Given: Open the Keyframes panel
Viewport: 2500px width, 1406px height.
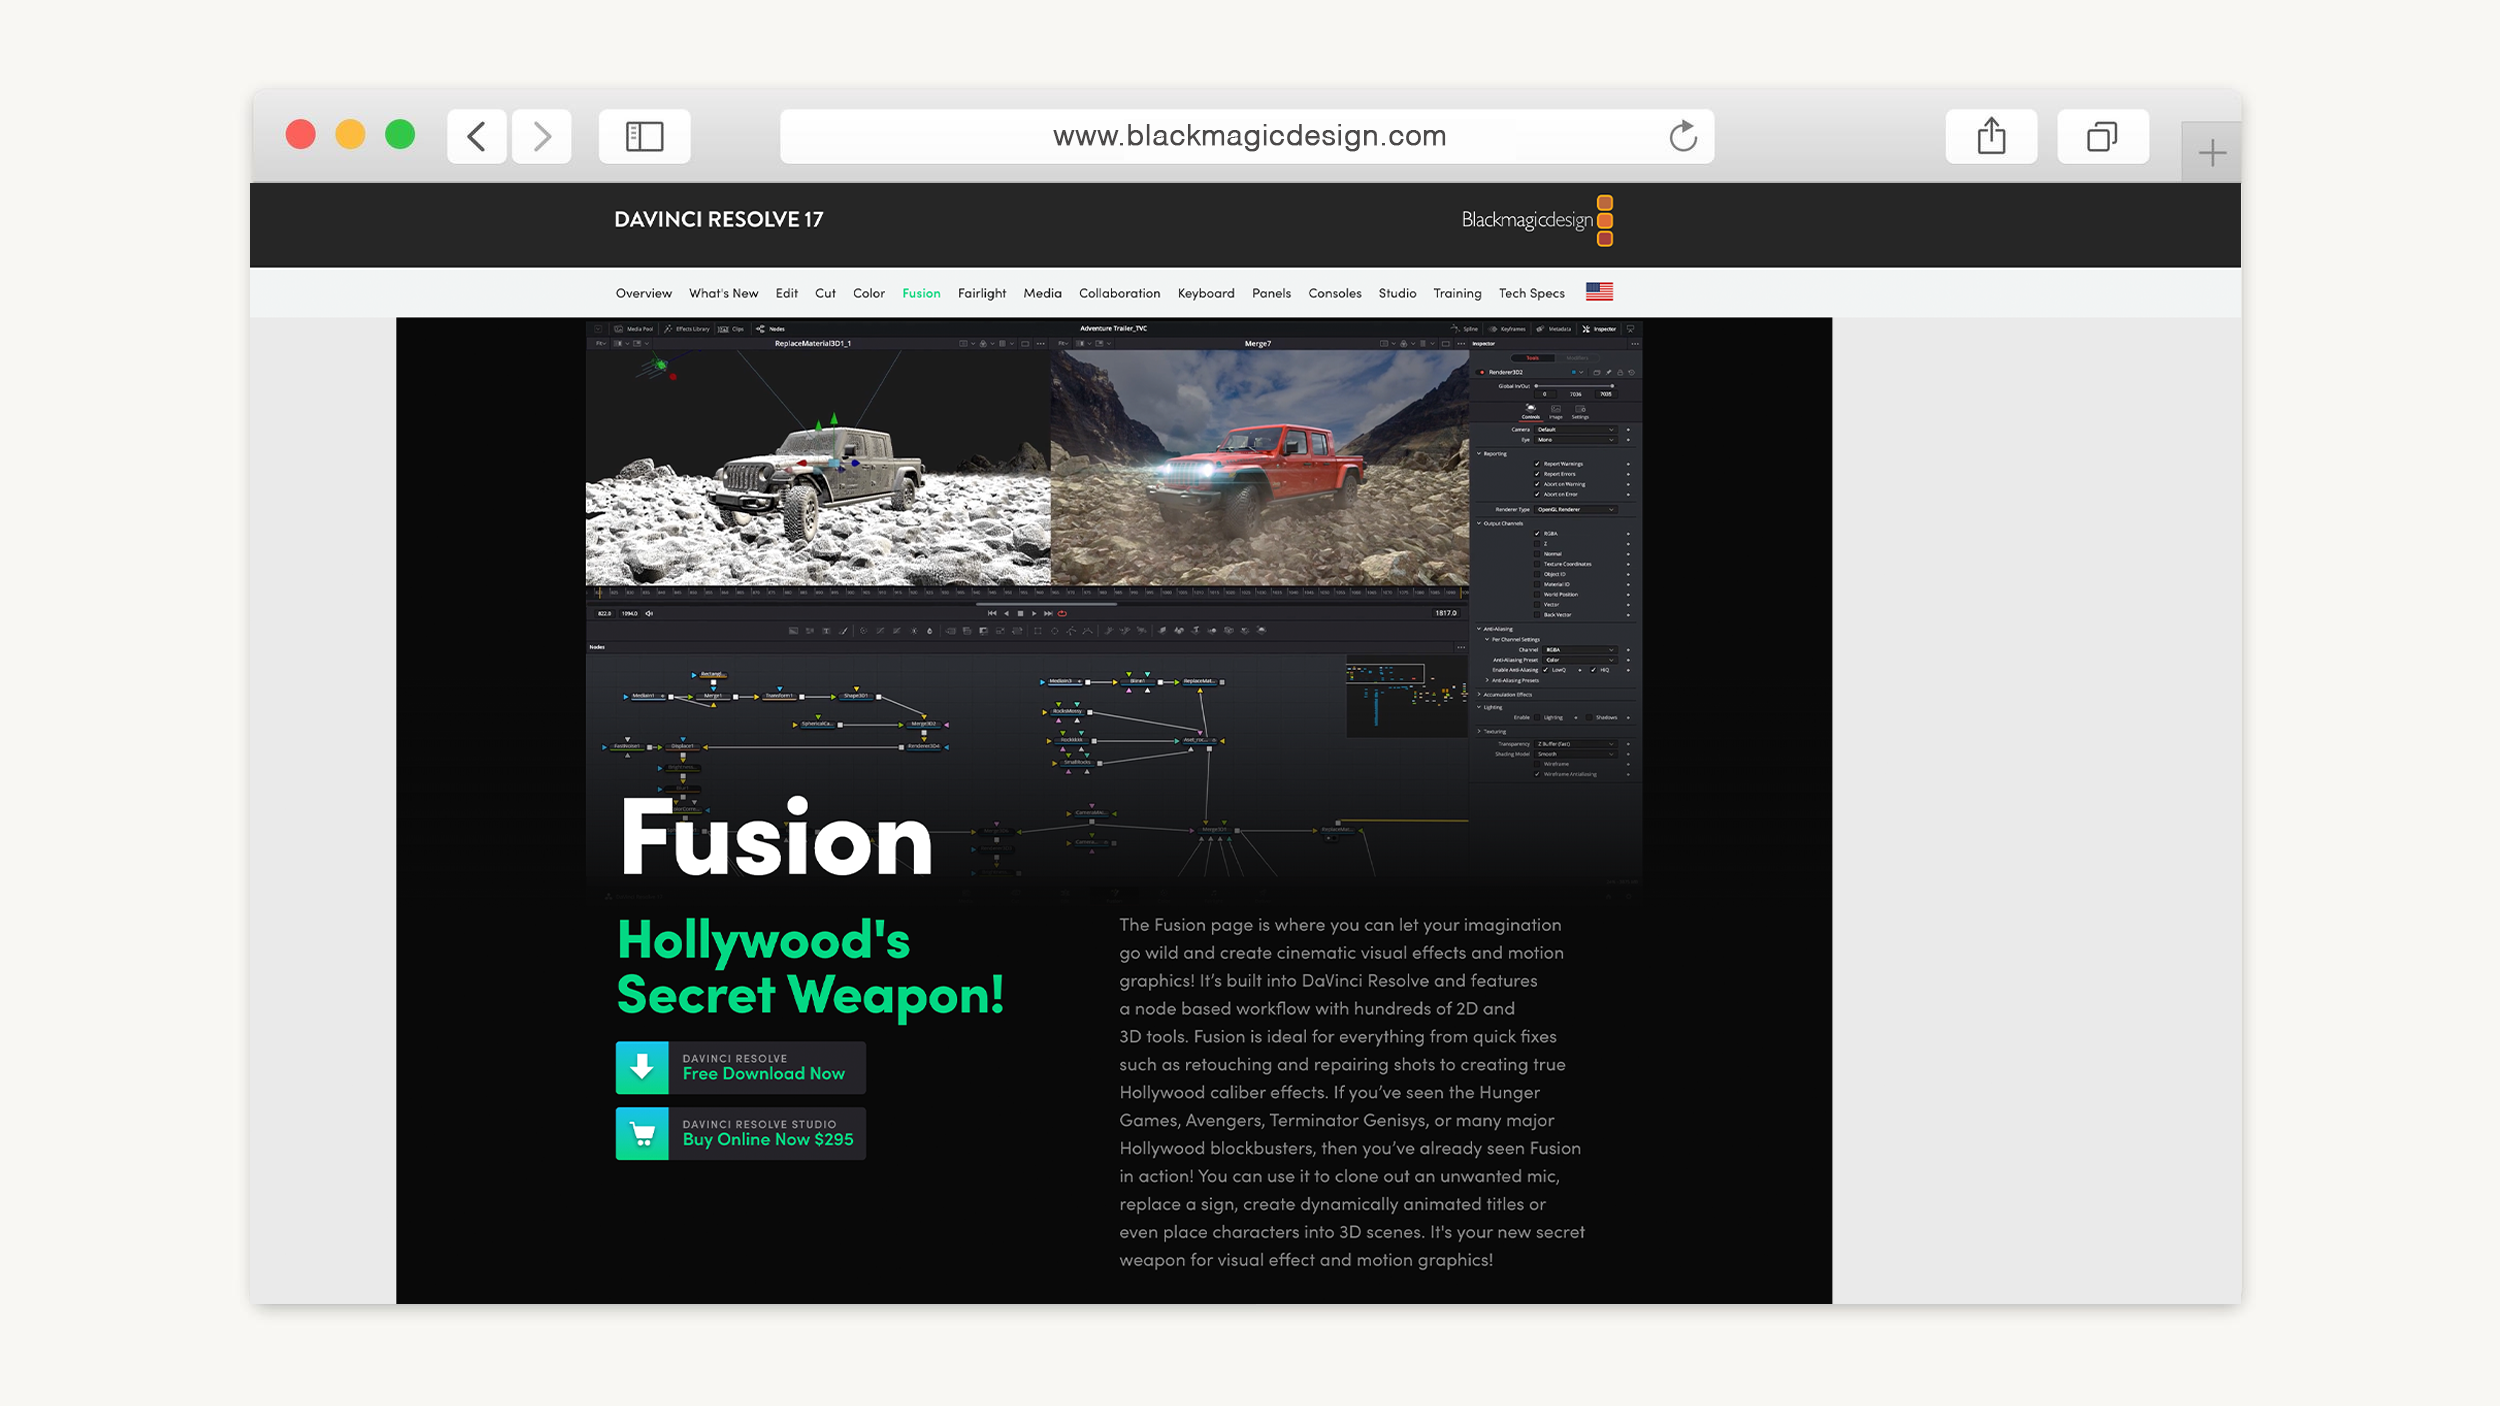Looking at the screenshot, I should [x=1507, y=329].
